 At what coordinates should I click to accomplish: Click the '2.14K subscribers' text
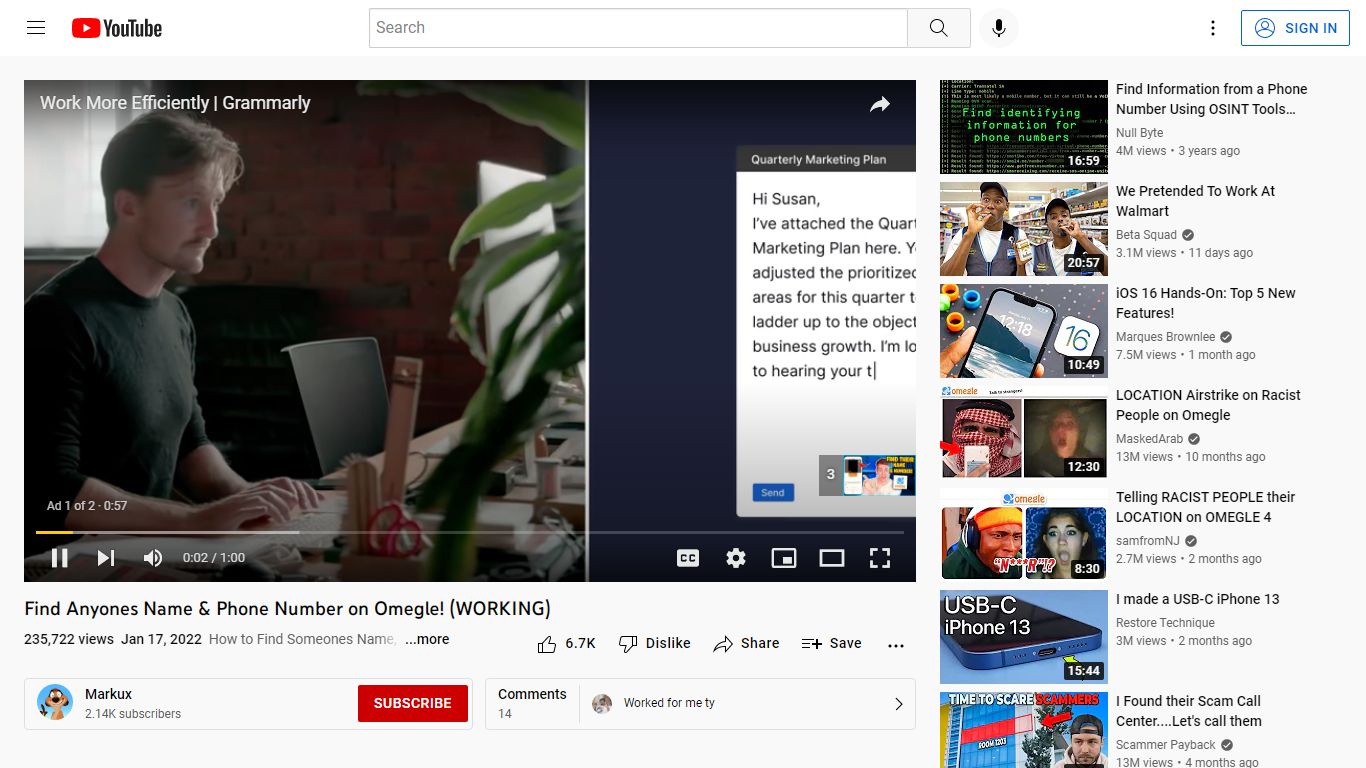(x=133, y=714)
